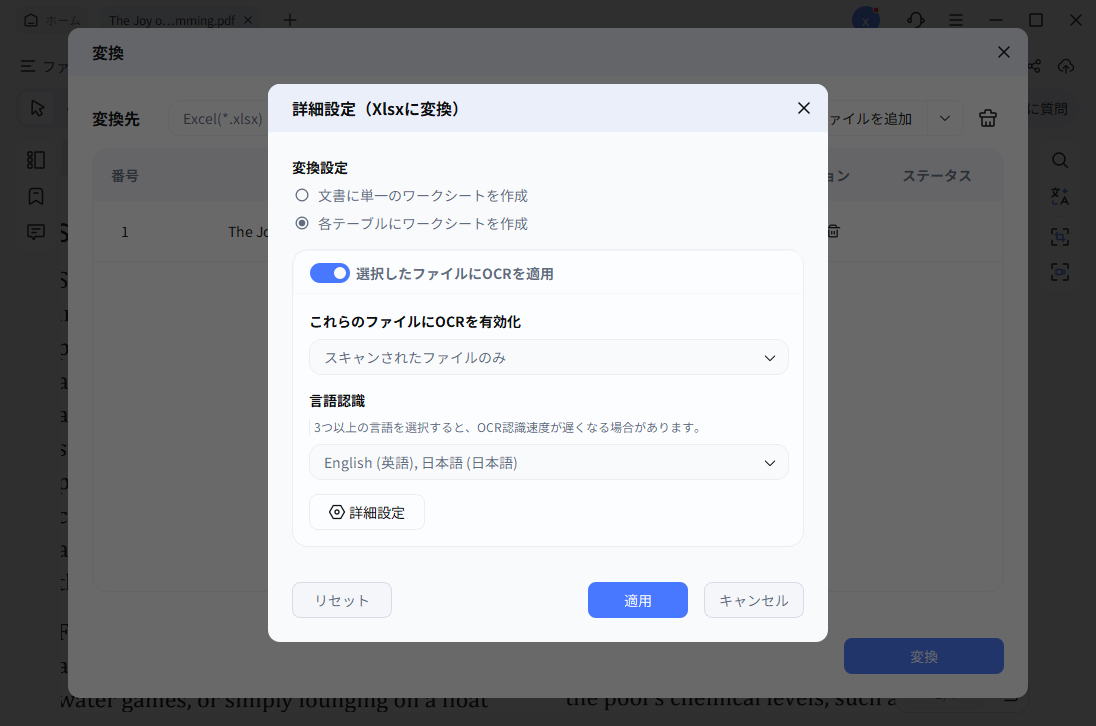The image size is (1096, 726).
Task: Select the translate tool in the sidebar
Action: tap(1060, 199)
